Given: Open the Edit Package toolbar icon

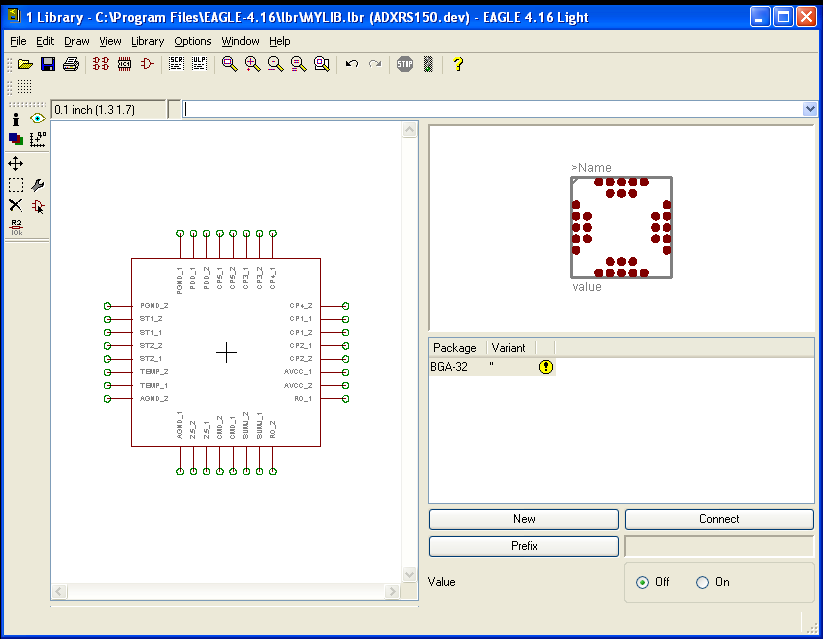Looking at the screenshot, I should [123, 63].
